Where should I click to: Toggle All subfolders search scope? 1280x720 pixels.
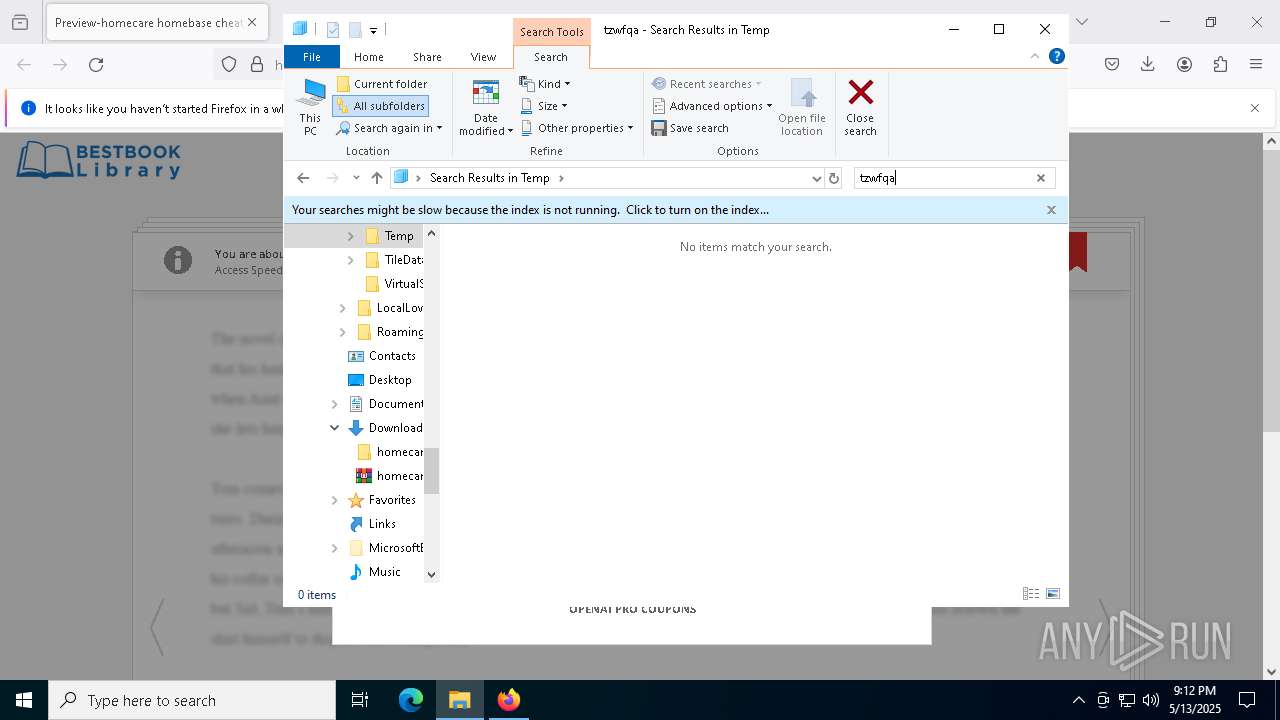click(381, 106)
